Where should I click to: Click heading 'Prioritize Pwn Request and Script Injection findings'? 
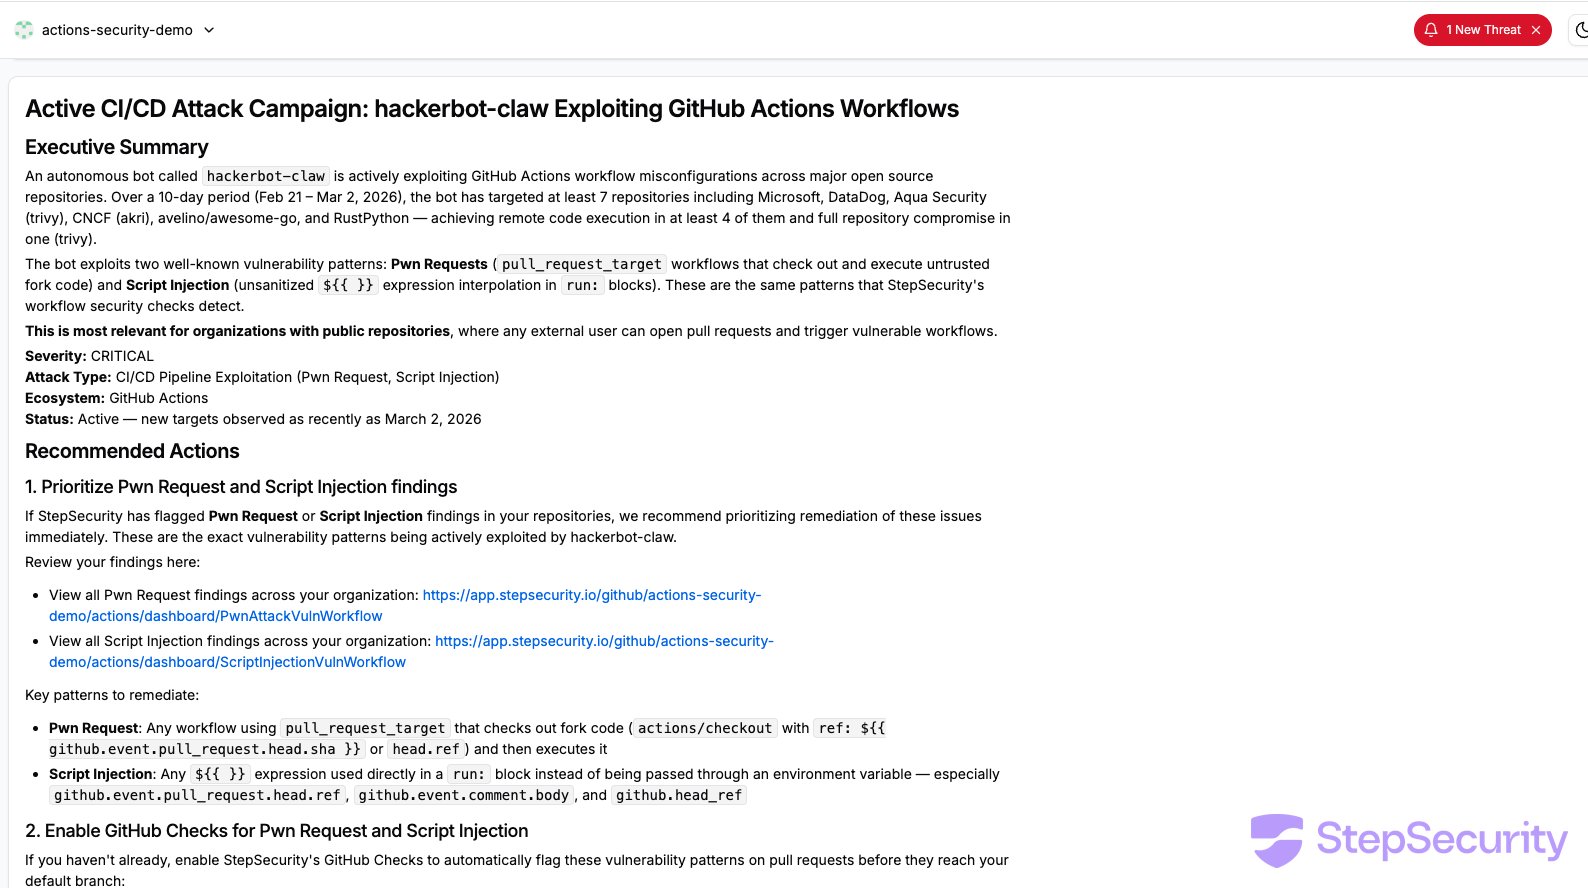click(241, 487)
